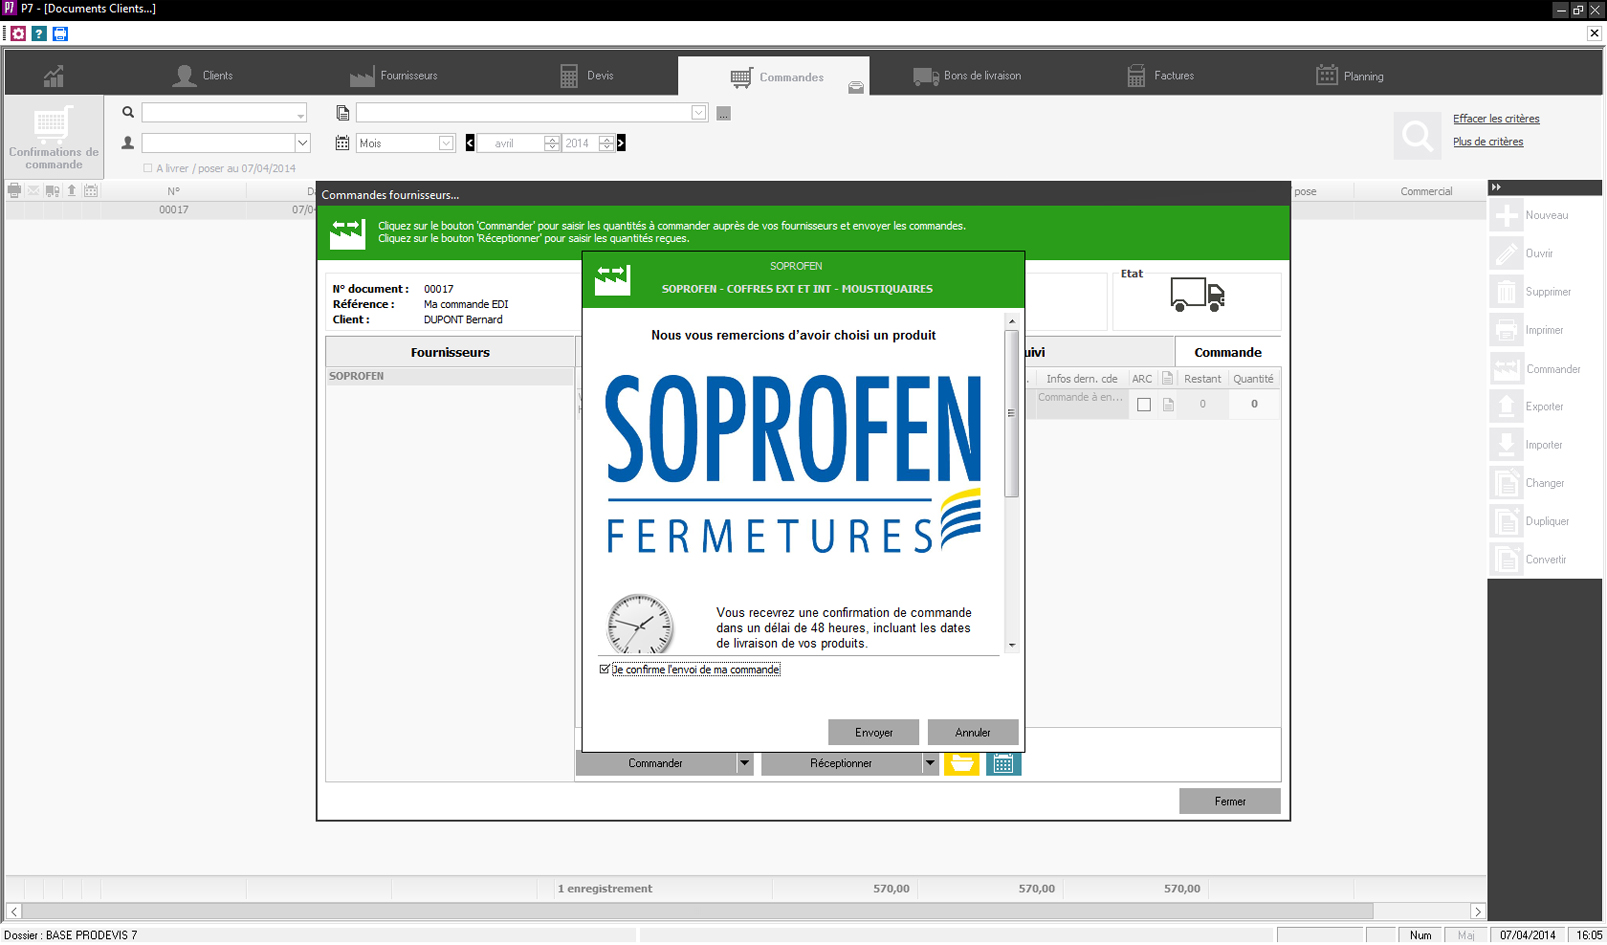Switch to the Devis tab
The image size is (1607, 945).
point(587,76)
